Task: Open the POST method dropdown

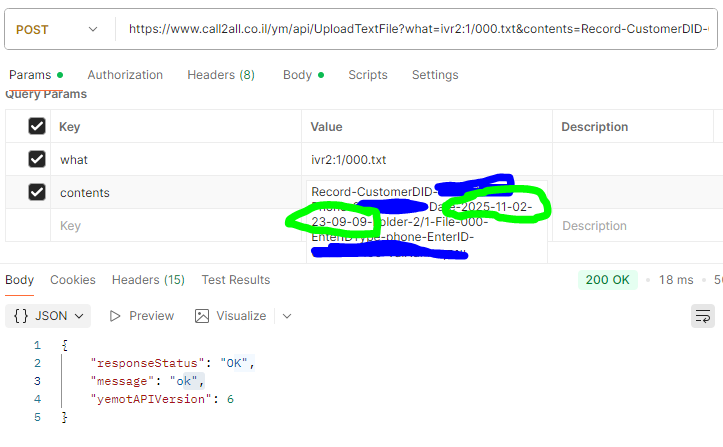Action: tap(60, 29)
